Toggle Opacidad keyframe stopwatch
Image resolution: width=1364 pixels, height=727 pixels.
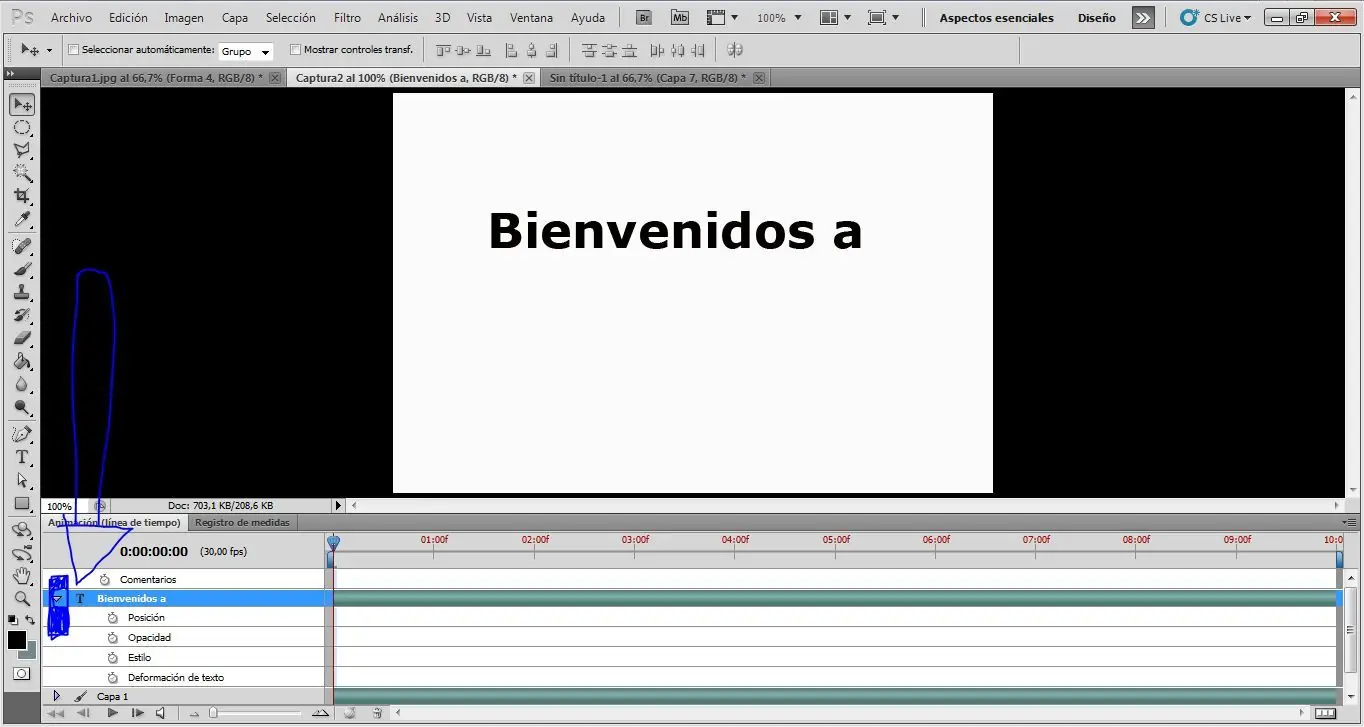pyautogui.click(x=113, y=638)
